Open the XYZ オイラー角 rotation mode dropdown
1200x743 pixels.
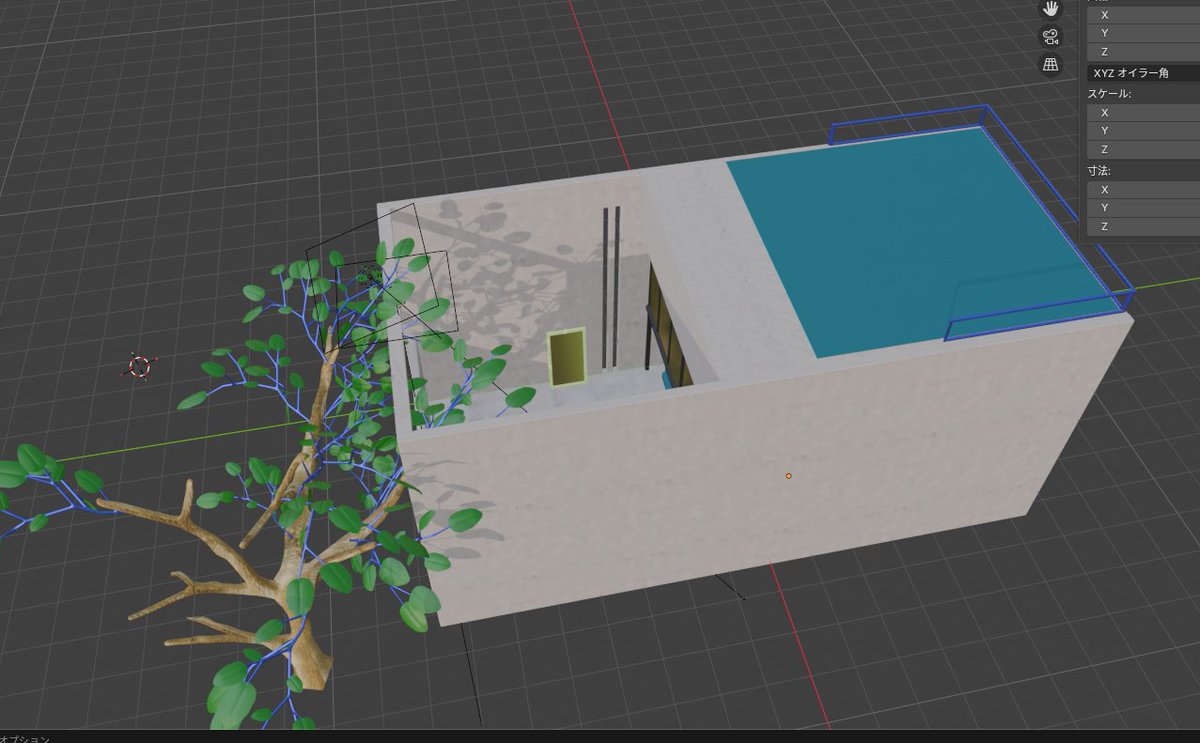pyautogui.click(x=1143, y=73)
